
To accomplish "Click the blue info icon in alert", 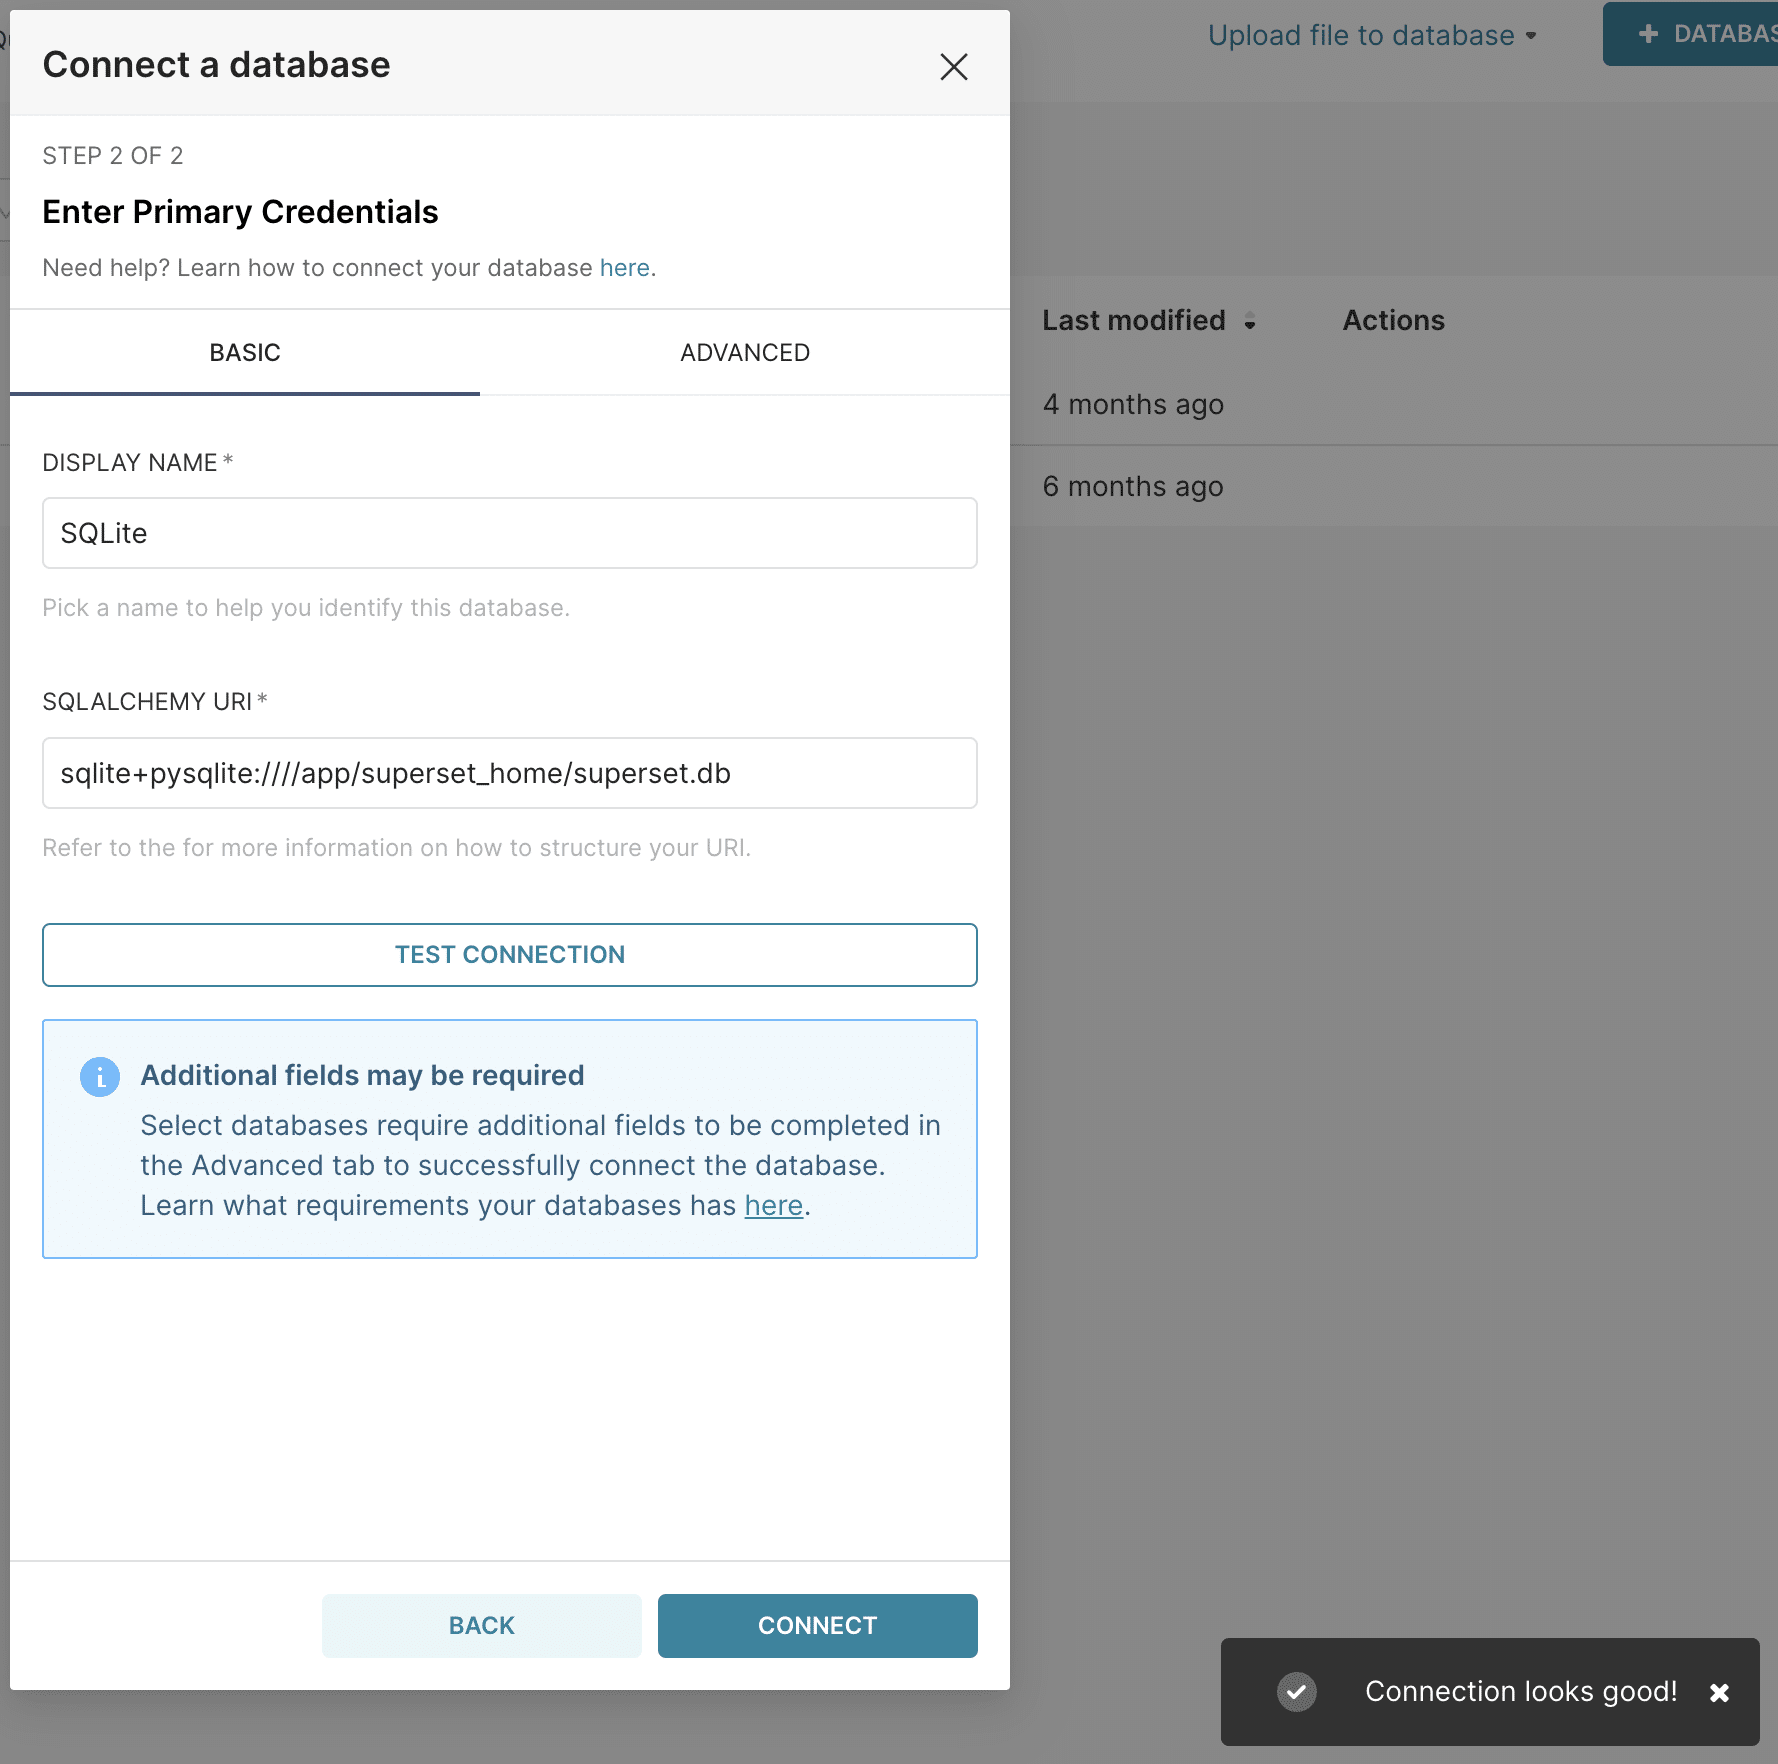I will 100,1077.
